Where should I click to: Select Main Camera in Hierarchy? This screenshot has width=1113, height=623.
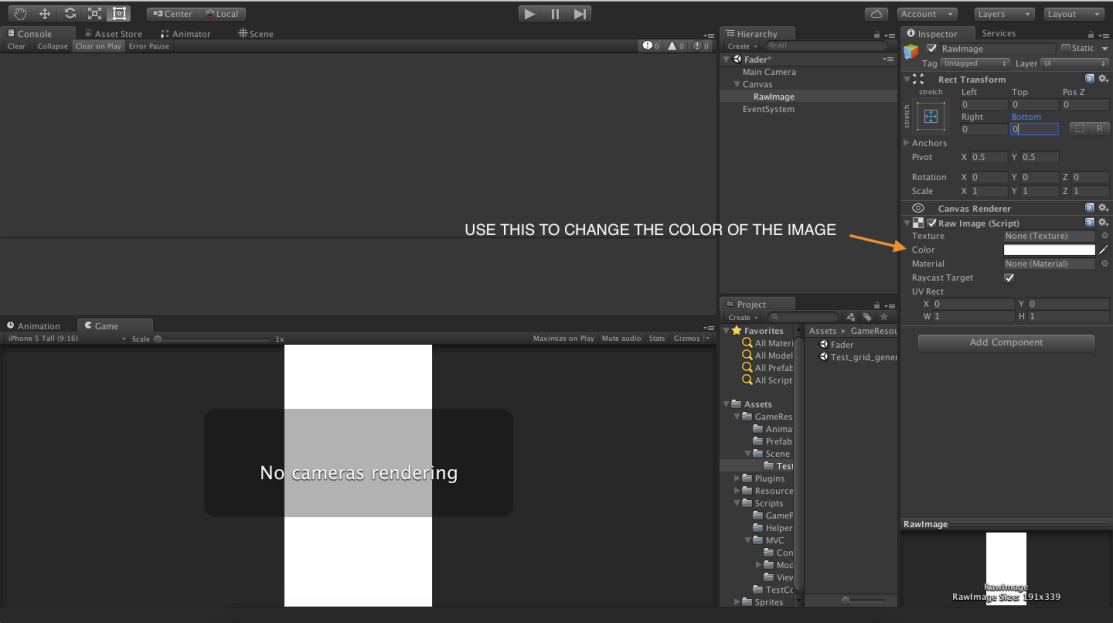[x=769, y=72]
